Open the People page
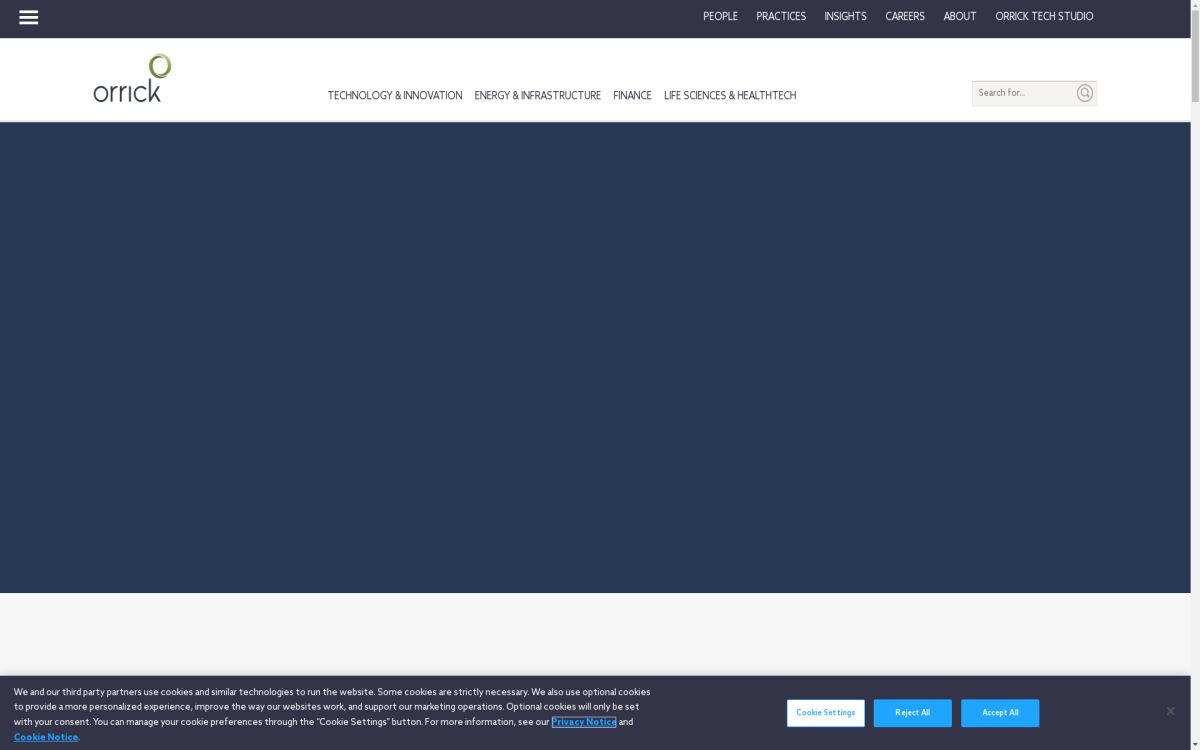The width and height of the screenshot is (1200, 750). point(720,16)
